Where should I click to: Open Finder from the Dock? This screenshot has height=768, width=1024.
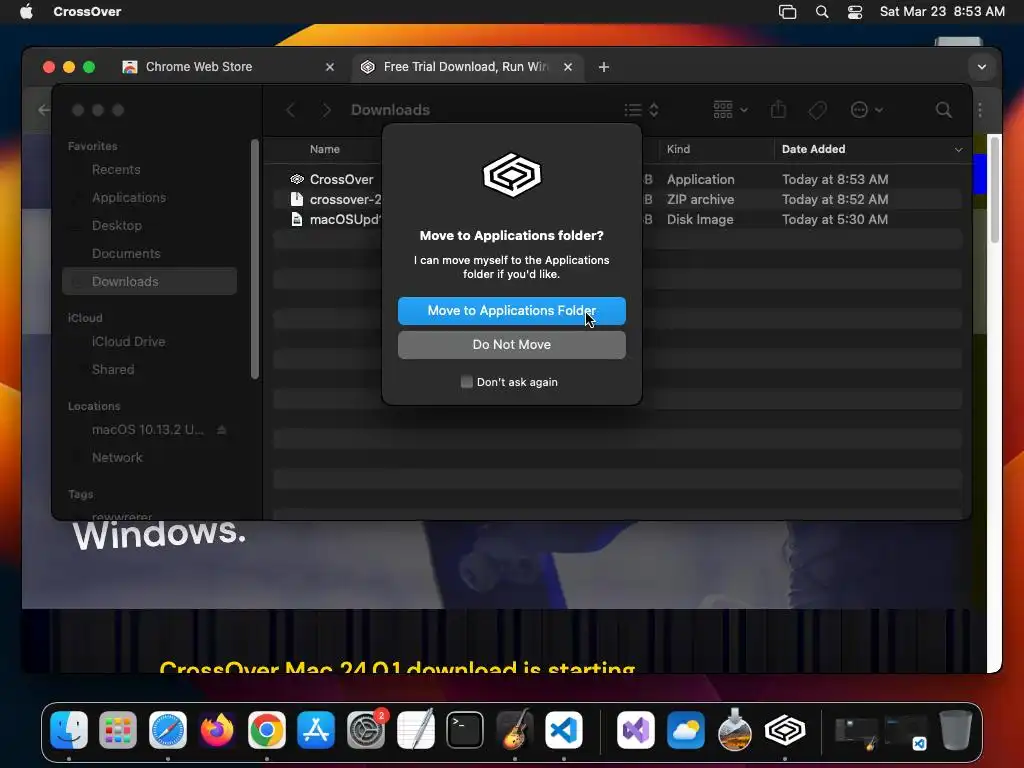coord(69,729)
